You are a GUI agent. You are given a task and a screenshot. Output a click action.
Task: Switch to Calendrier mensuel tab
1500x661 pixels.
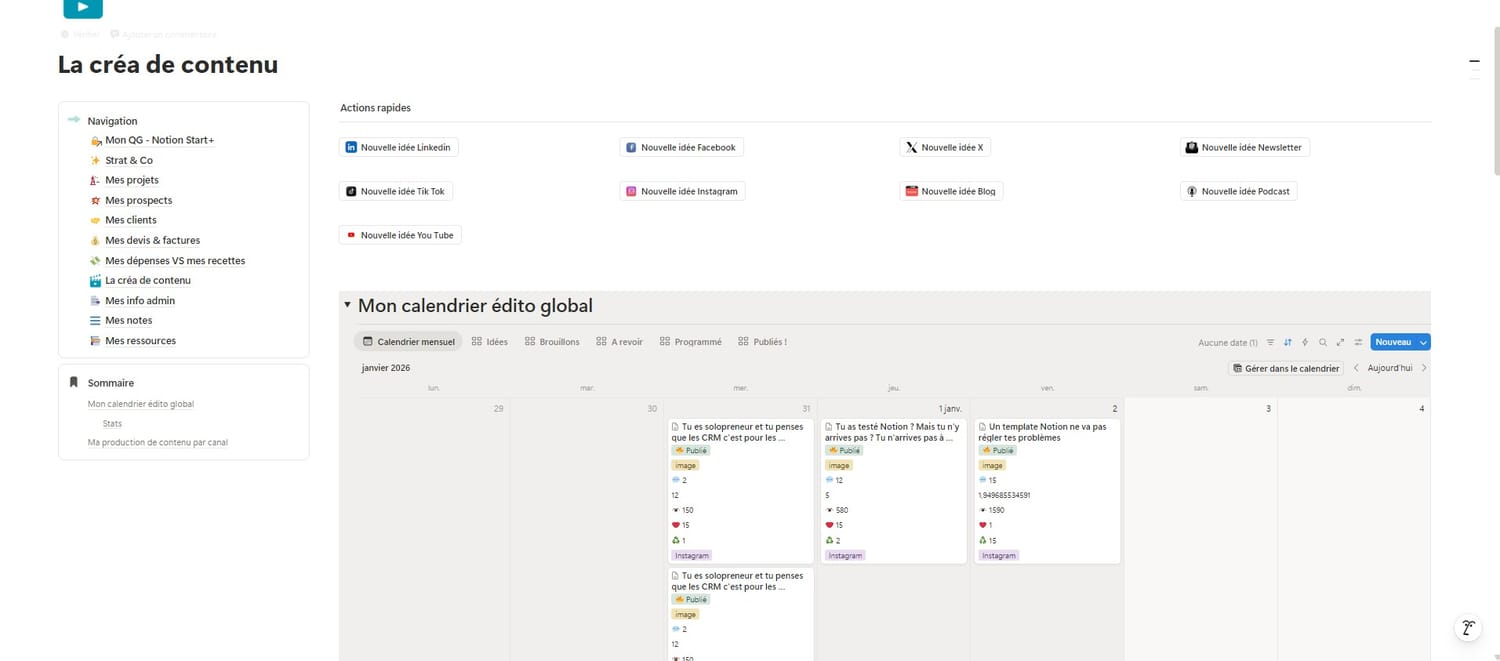pyautogui.click(x=408, y=342)
